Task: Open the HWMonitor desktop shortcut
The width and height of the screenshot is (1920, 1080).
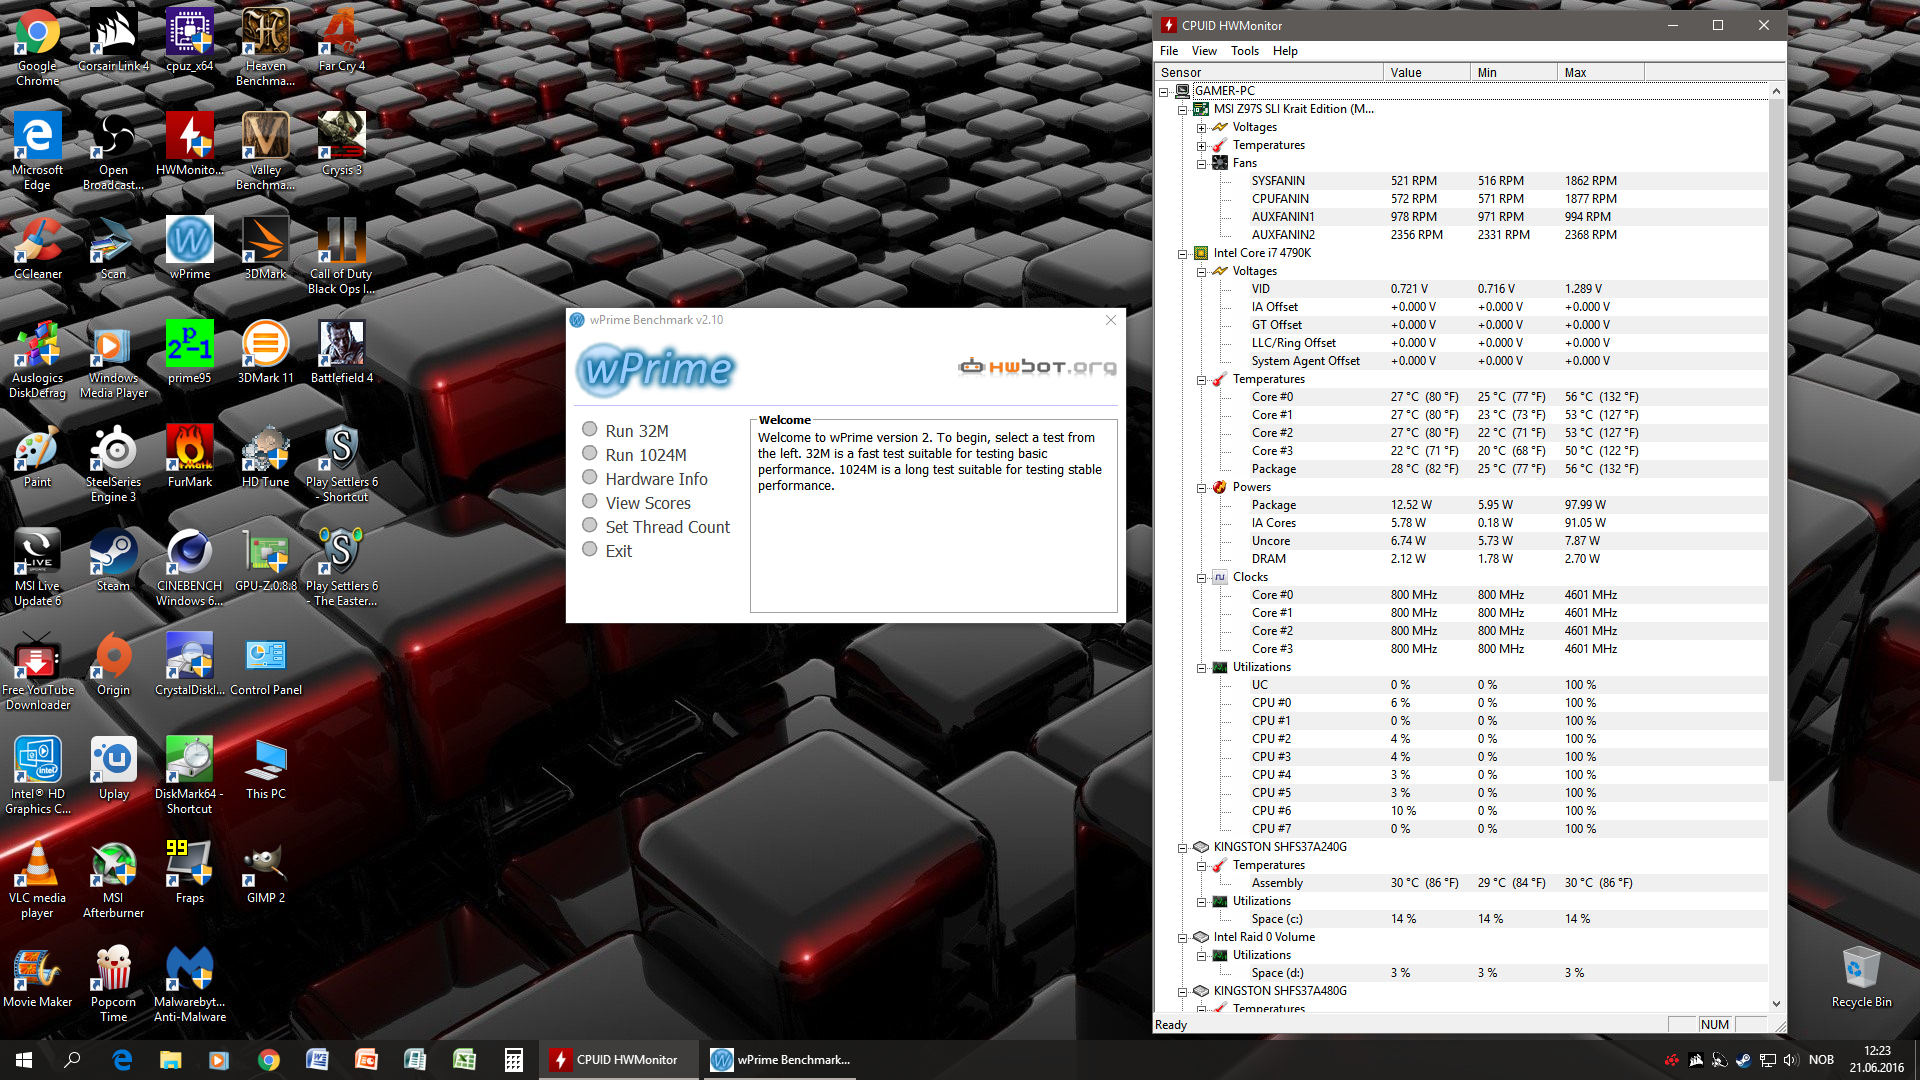Action: point(189,144)
